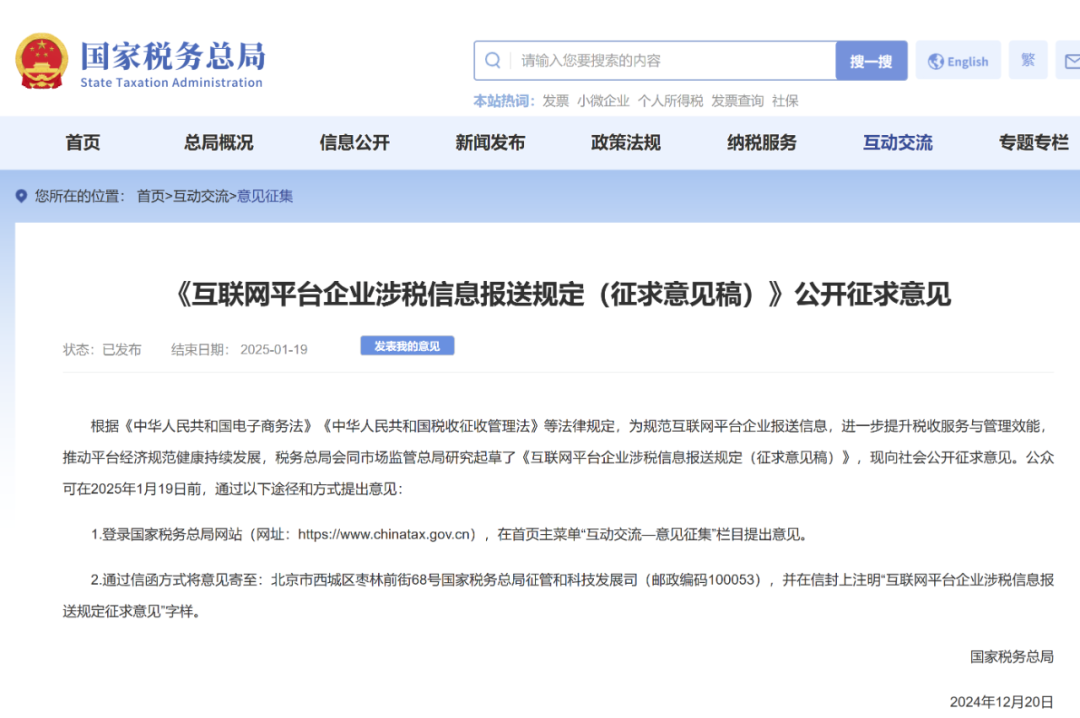This screenshot has height=718, width=1080.
Task: Select the 小微企业 hot keyword
Action: pyautogui.click(x=604, y=101)
